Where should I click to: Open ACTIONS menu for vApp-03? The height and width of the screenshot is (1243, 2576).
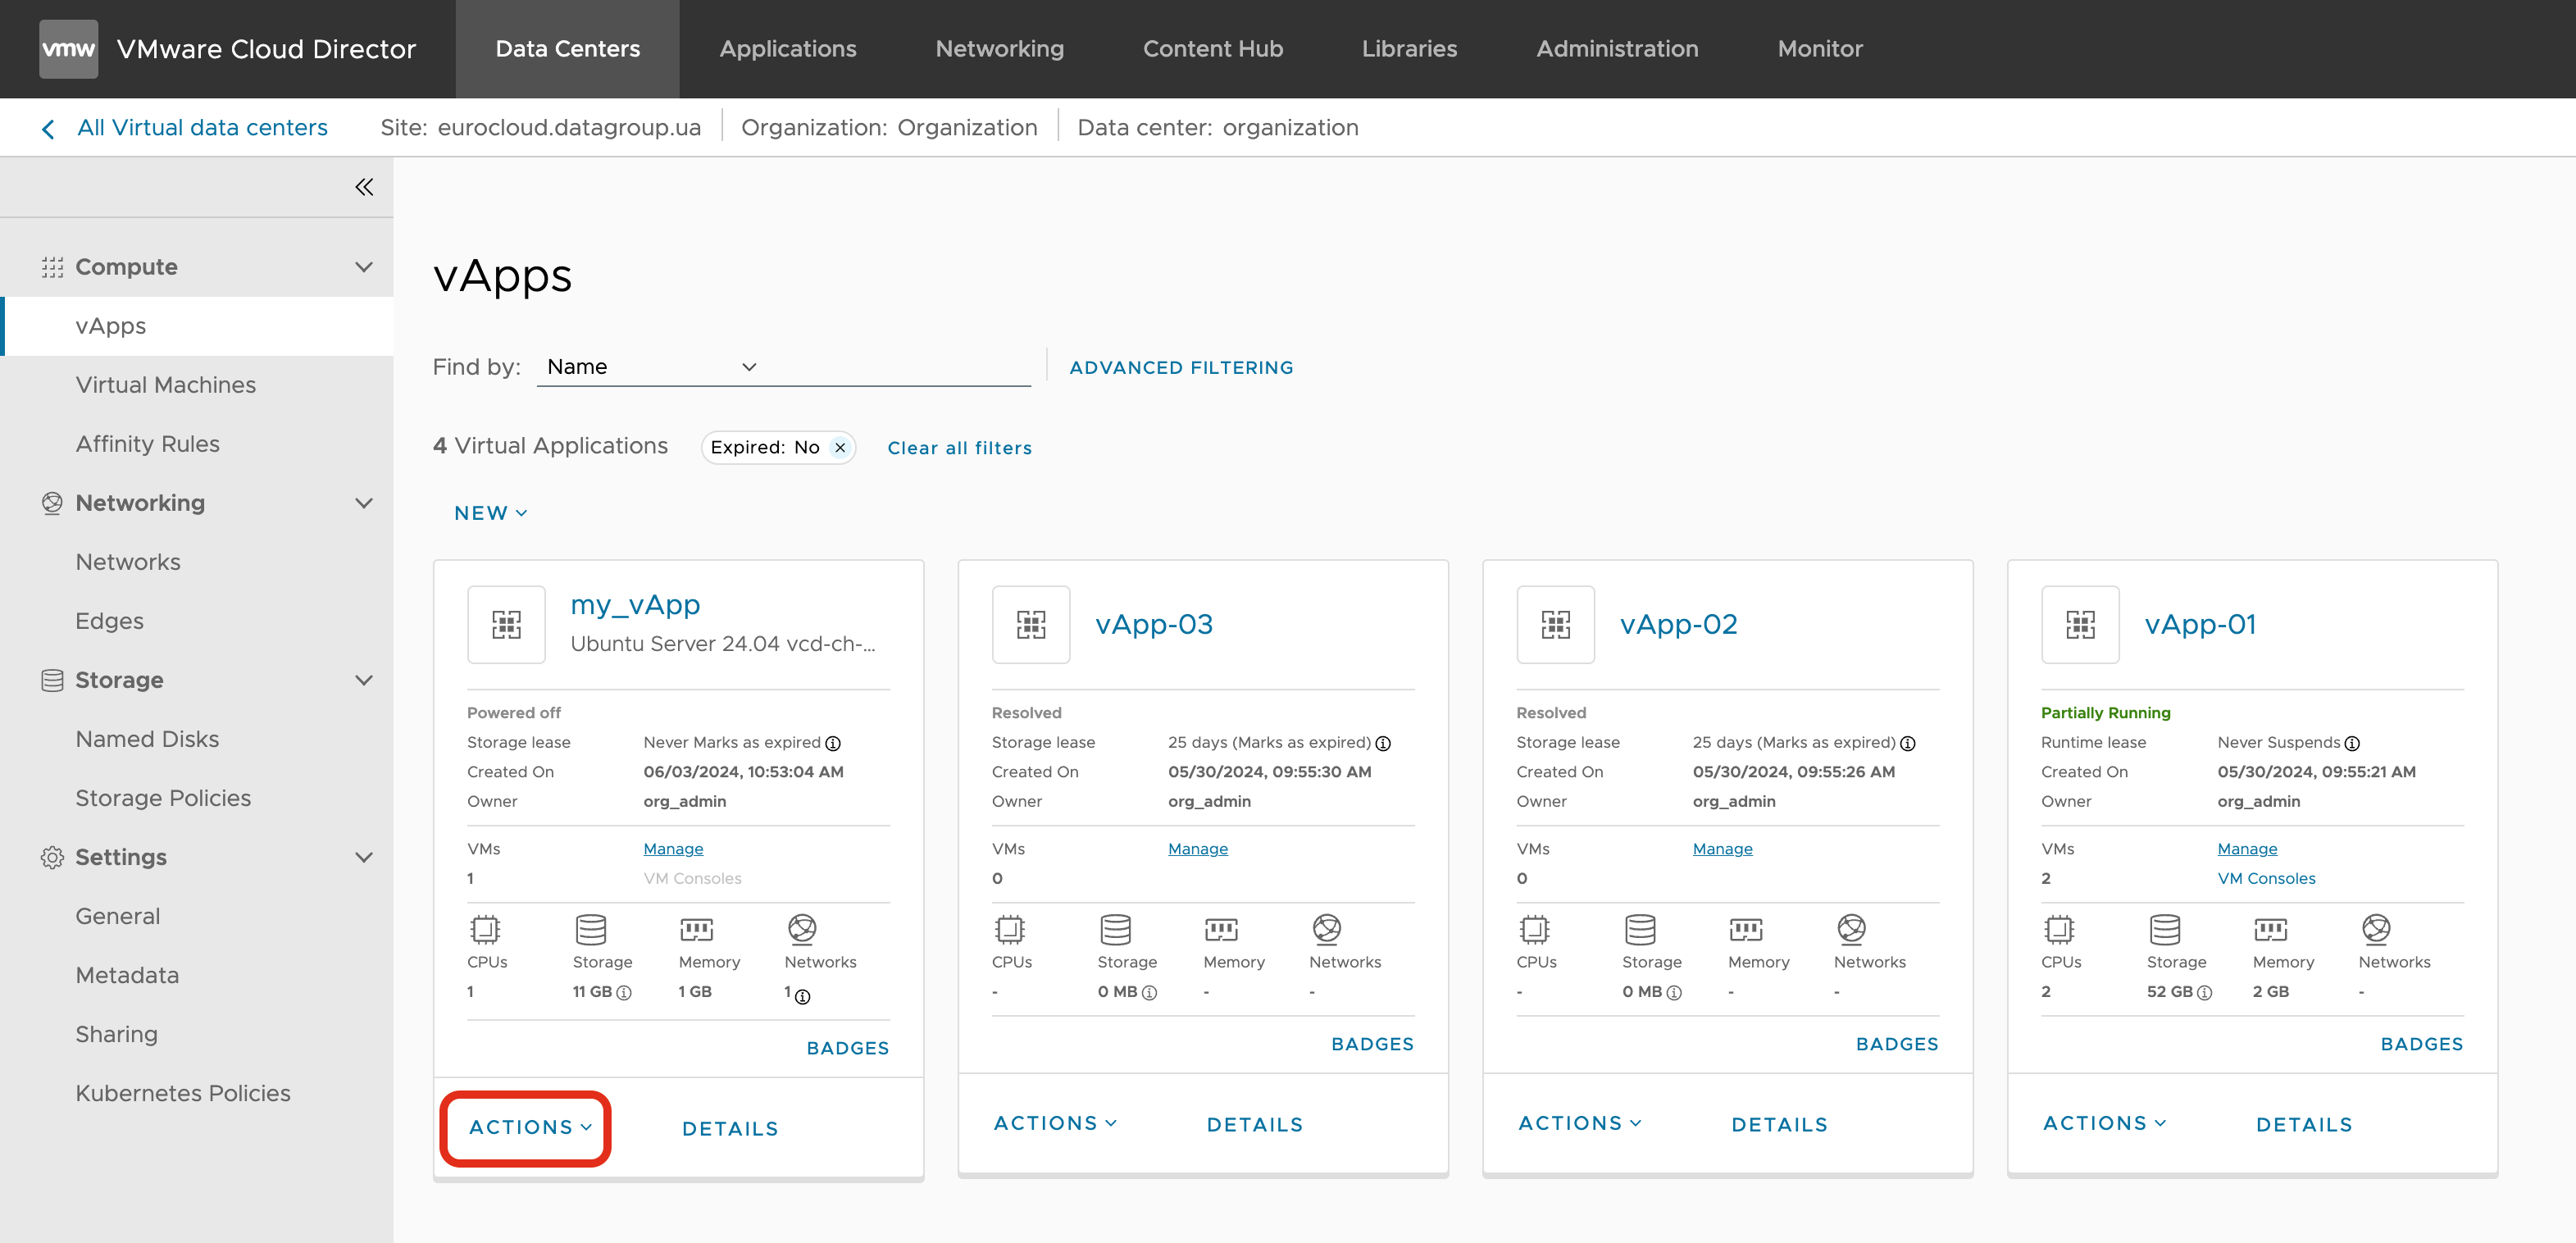click(1055, 1123)
